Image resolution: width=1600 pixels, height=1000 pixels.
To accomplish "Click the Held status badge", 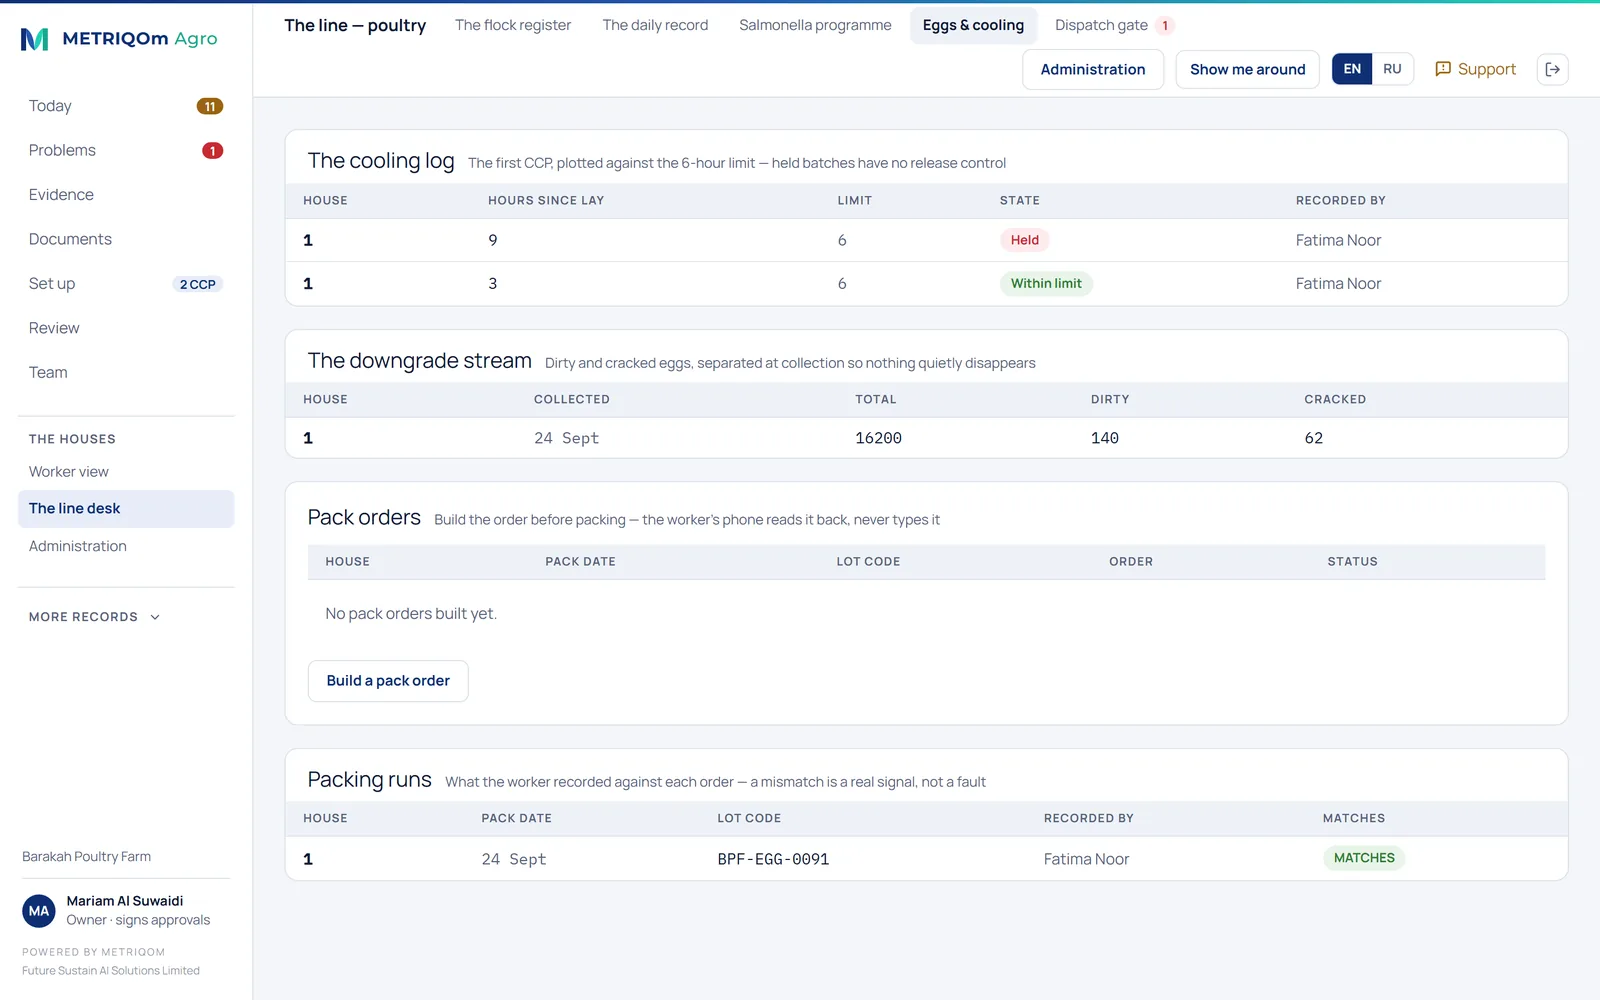I will 1024,240.
